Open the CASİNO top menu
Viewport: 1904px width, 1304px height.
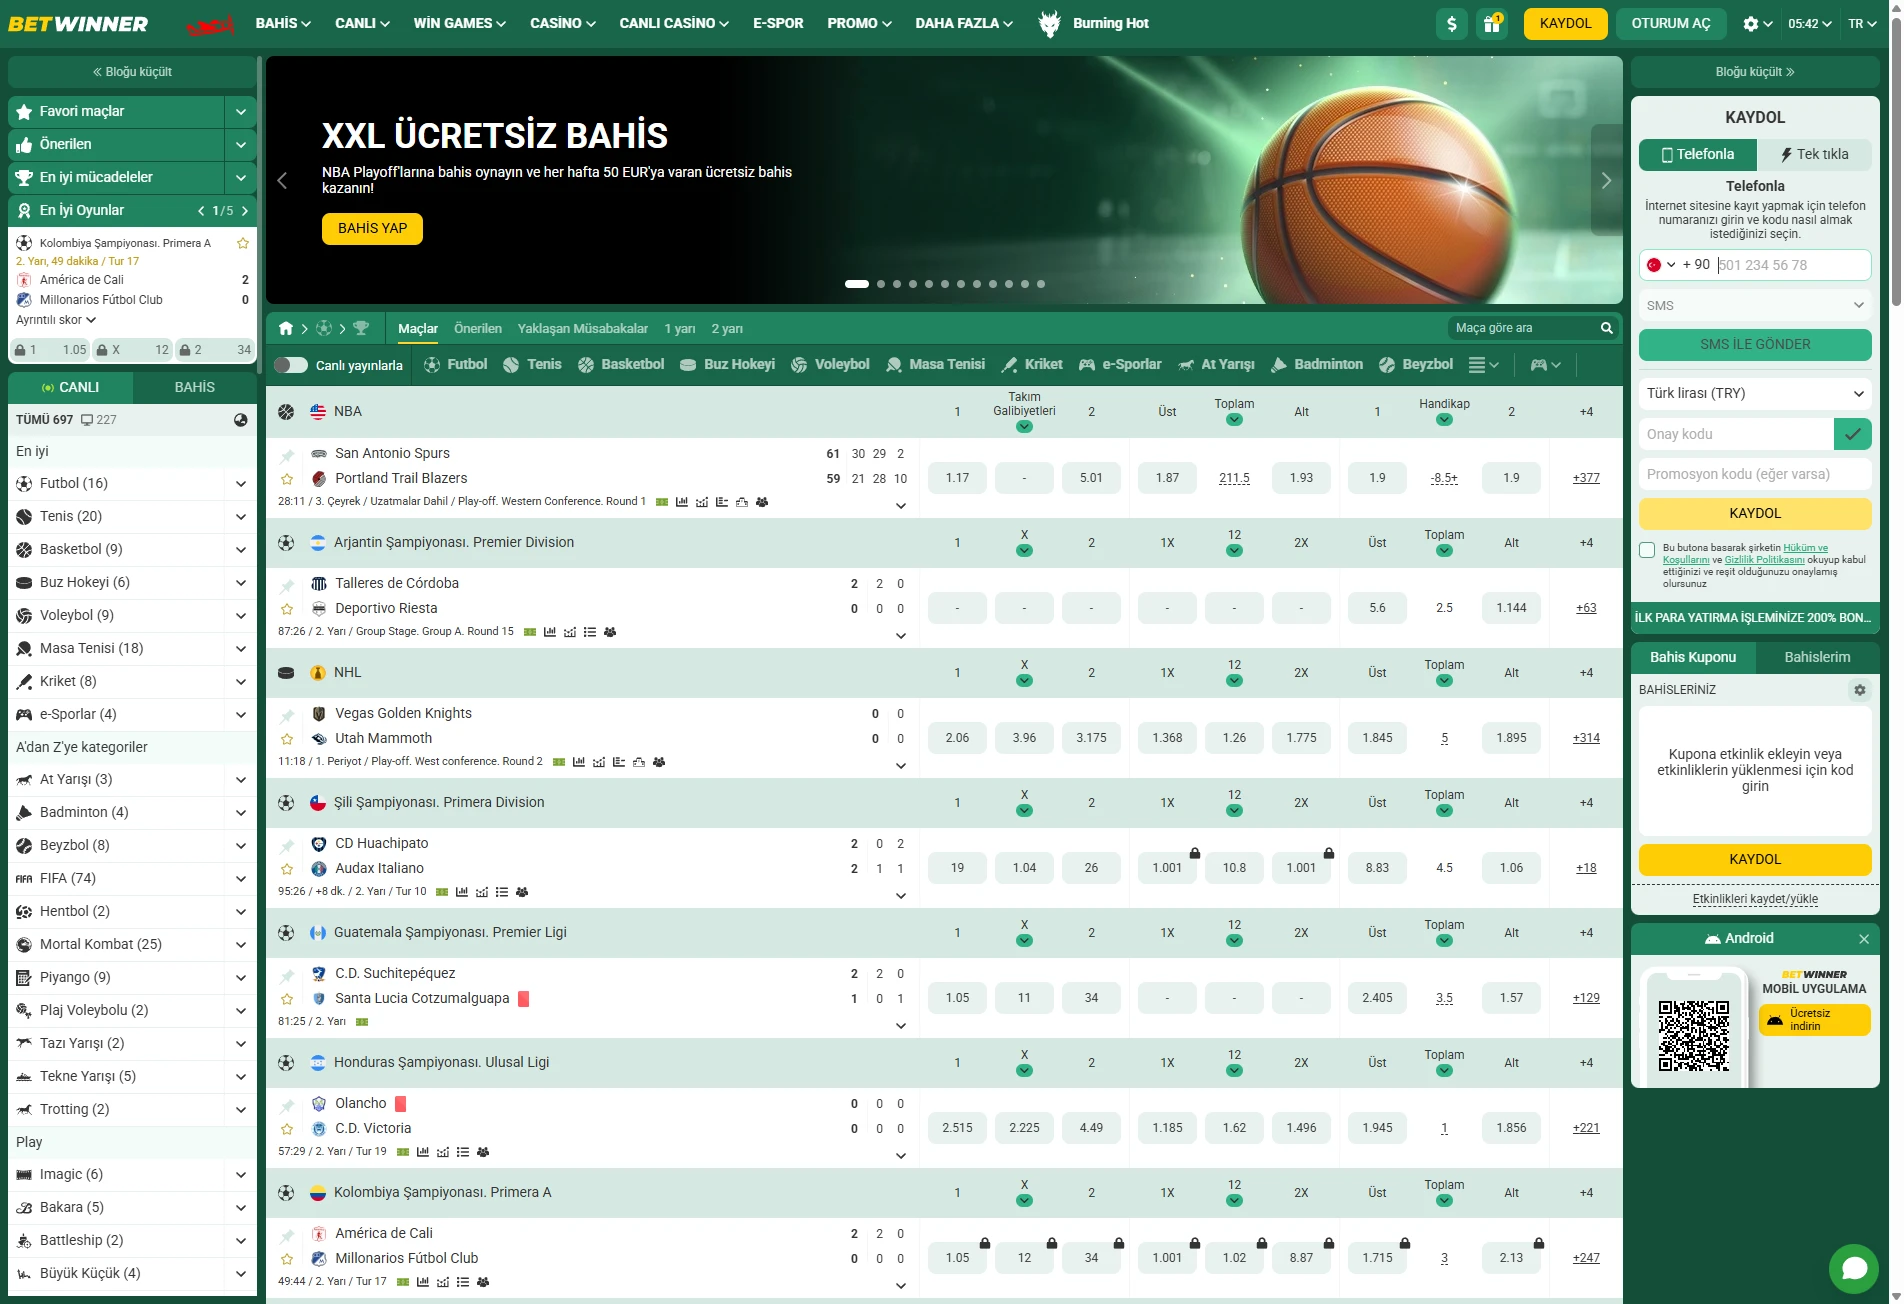(563, 23)
